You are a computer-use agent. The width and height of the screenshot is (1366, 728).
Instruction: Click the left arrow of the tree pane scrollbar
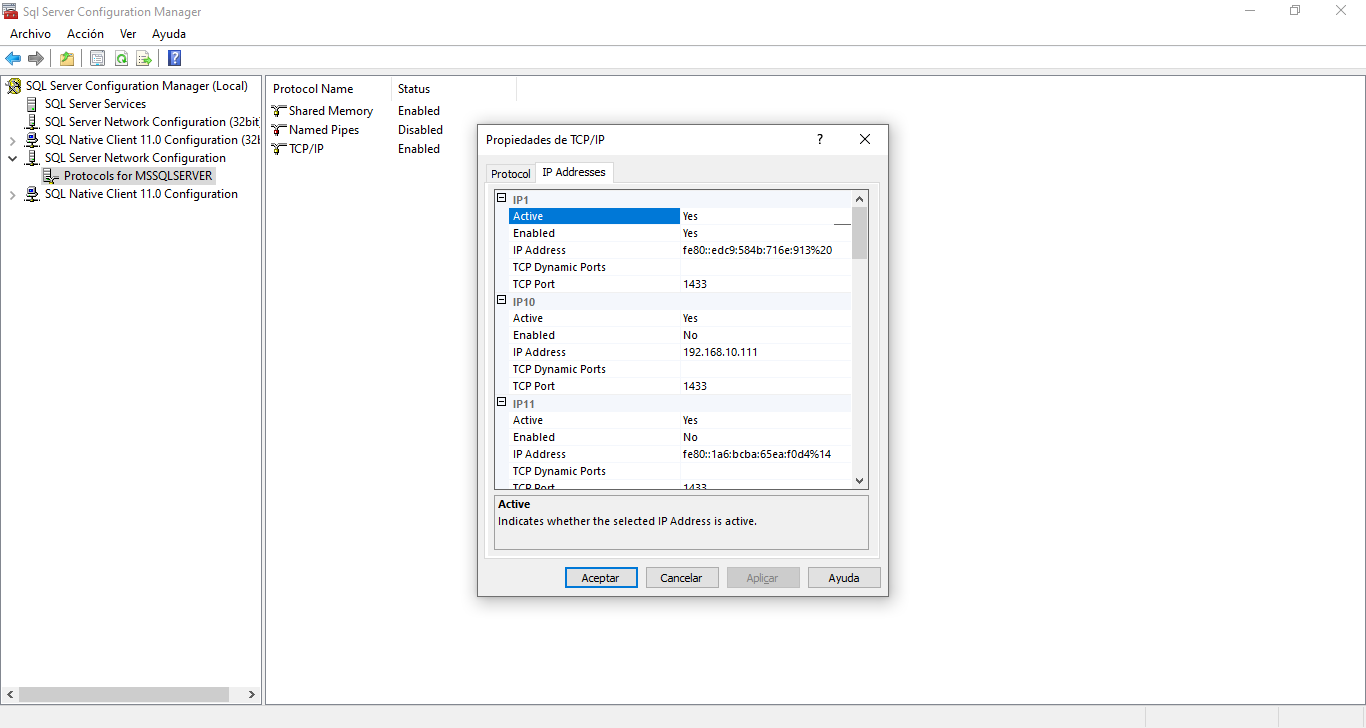pyautogui.click(x=10, y=694)
